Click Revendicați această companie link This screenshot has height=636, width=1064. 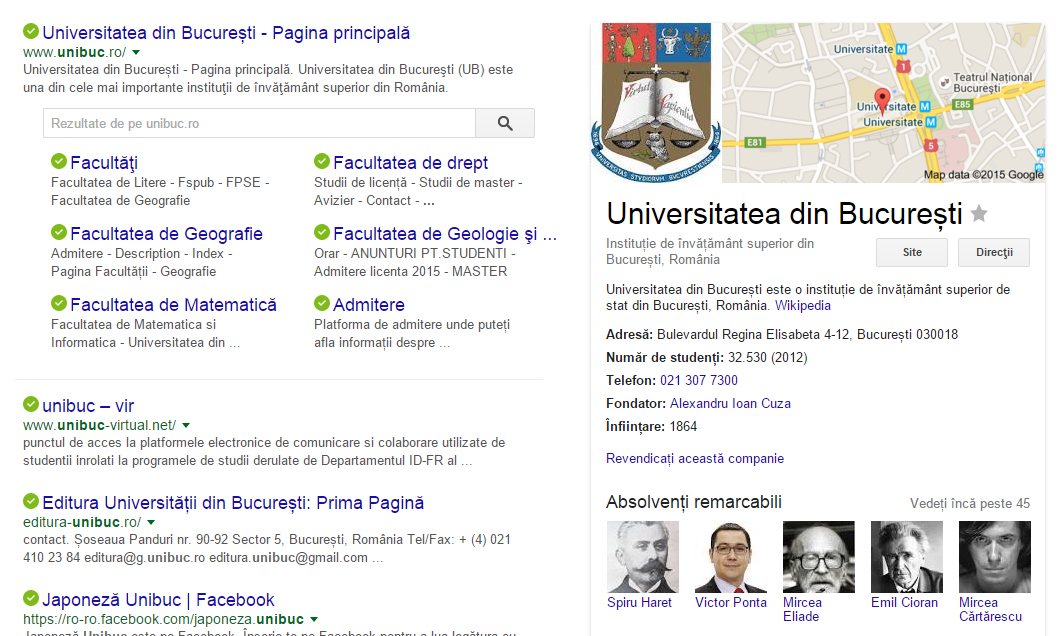click(695, 458)
